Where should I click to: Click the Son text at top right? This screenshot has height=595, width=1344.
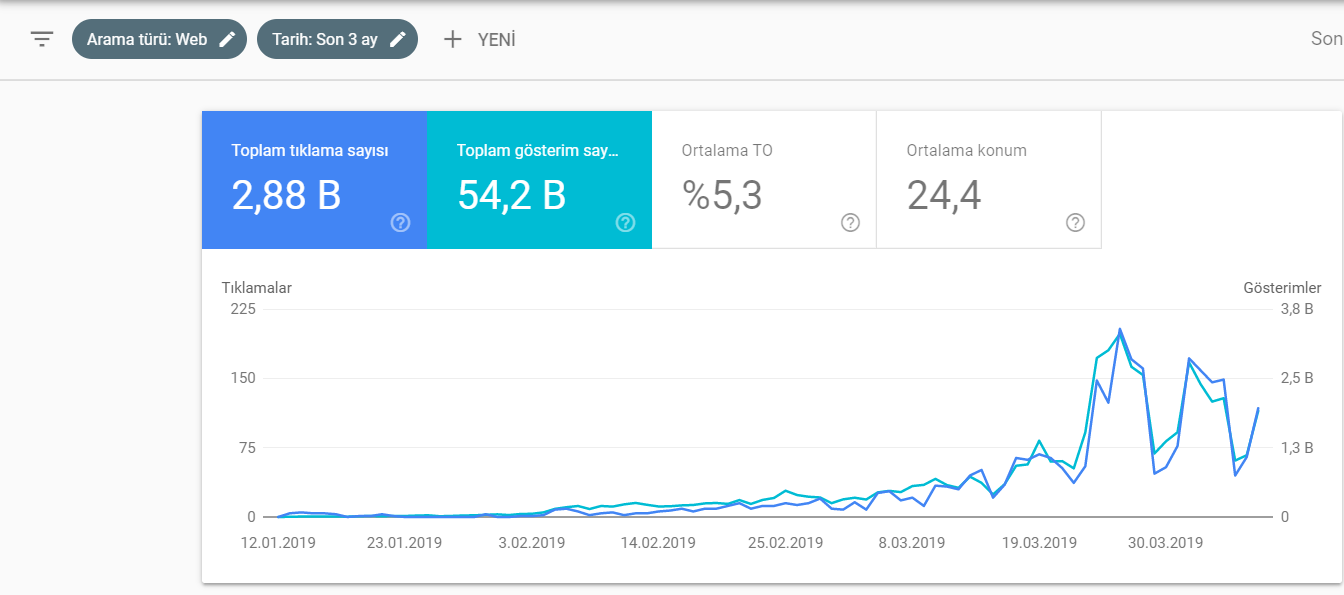click(x=1327, y=40)
